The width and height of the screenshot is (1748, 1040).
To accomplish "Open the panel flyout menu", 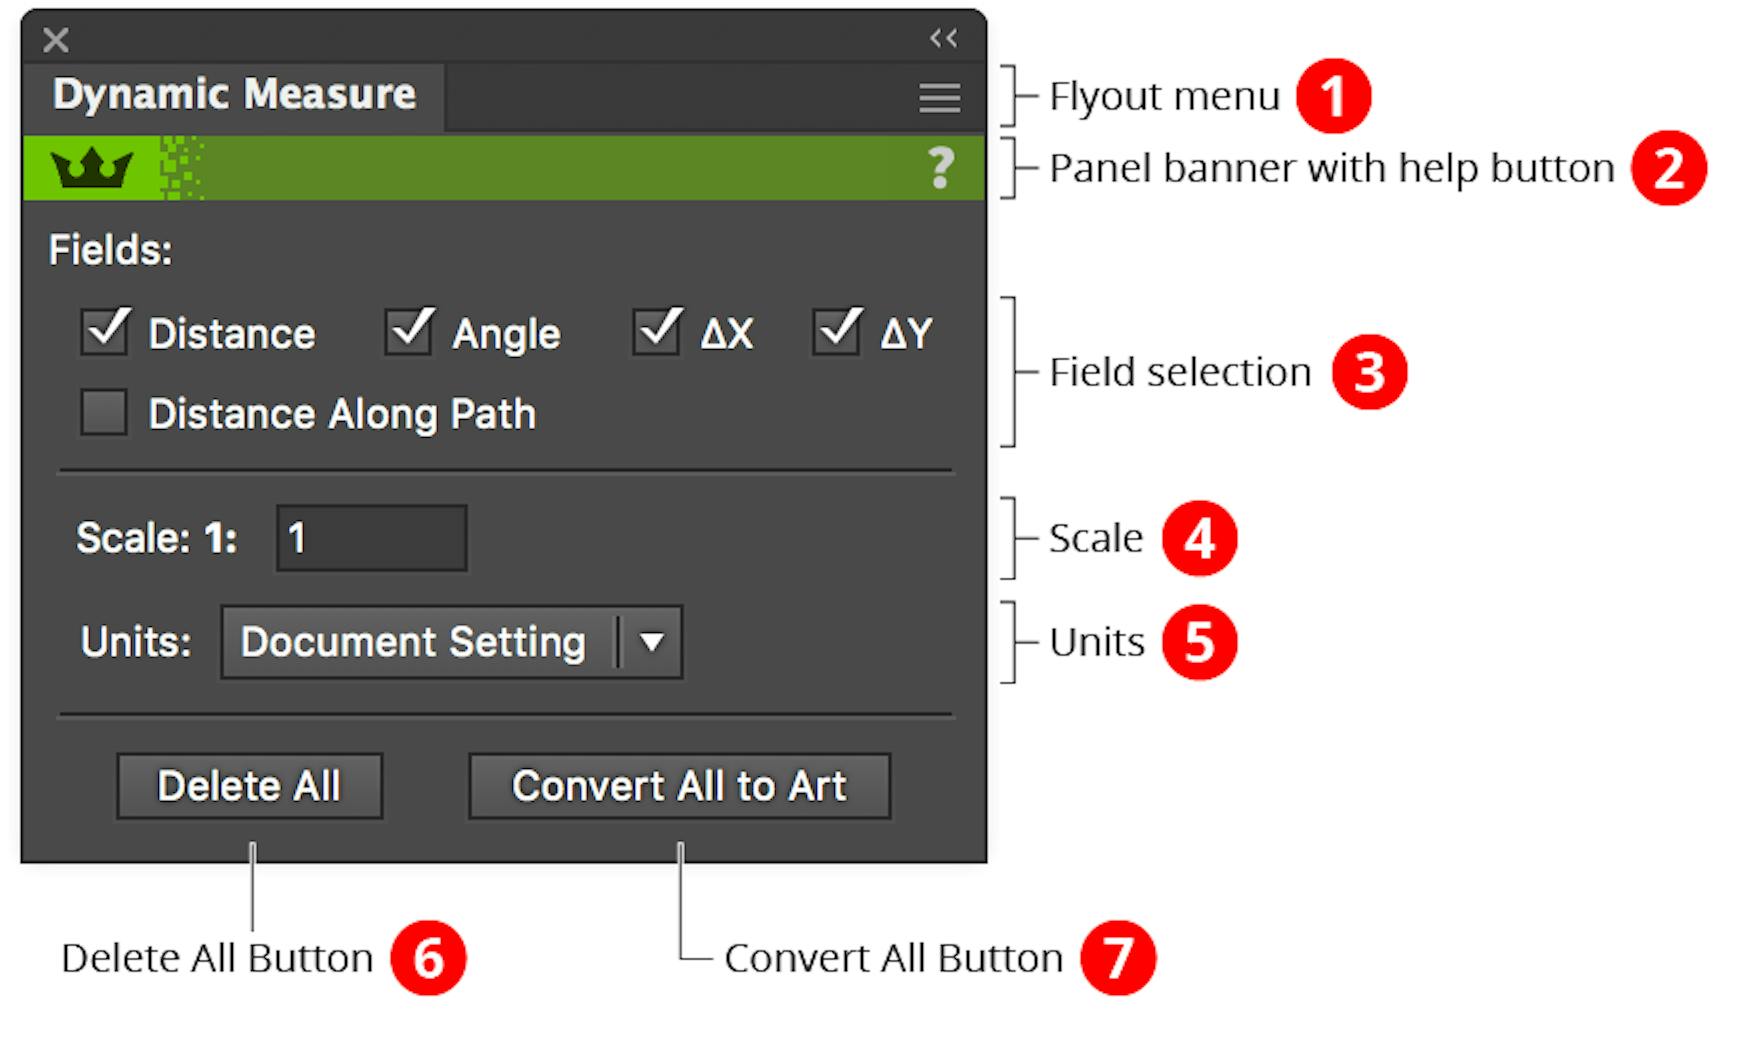I will tap(938, 97).
